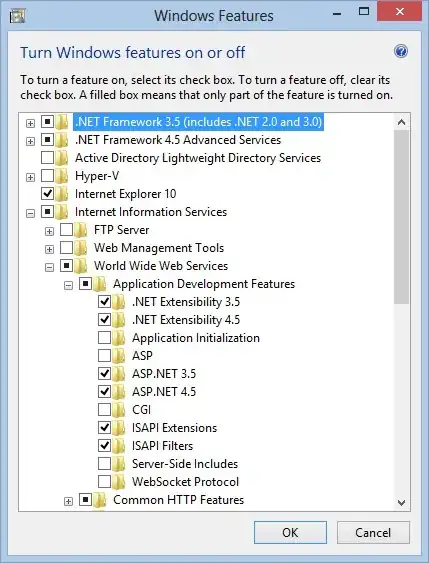The width and height of the screenshot is (429, 563).
Task: Click the CGI folder icon
Action: point(118,410)
